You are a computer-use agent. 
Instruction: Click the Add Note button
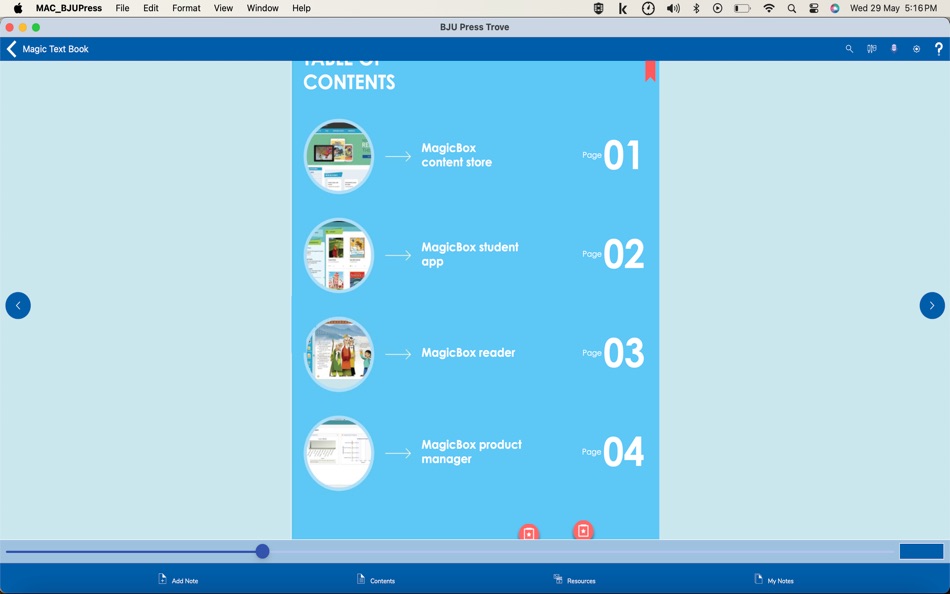(x=178, y=579)
